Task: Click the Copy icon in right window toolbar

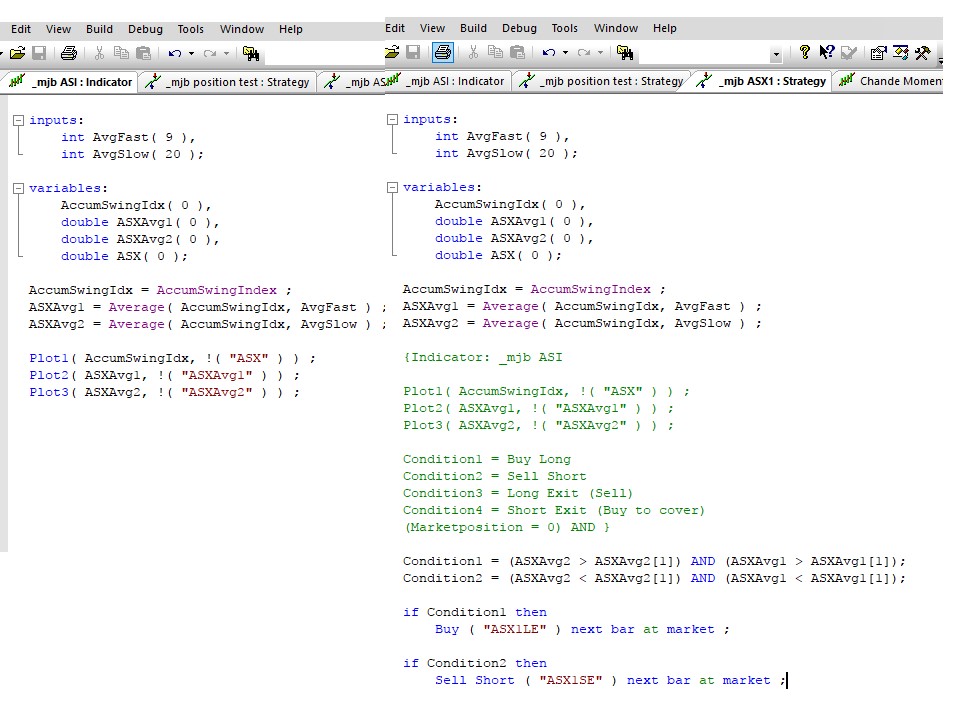Action: pyautogui.click(x=495, y=52)
